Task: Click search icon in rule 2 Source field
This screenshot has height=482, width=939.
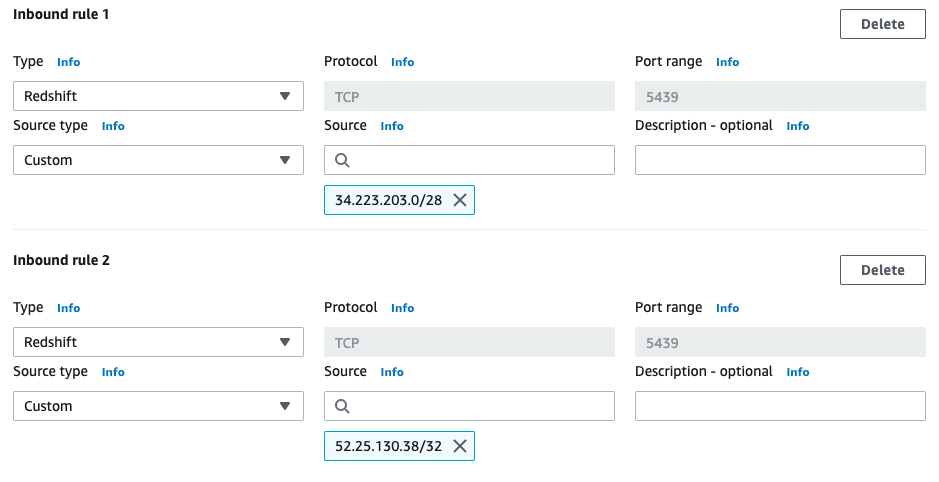Action: (342, 406)
